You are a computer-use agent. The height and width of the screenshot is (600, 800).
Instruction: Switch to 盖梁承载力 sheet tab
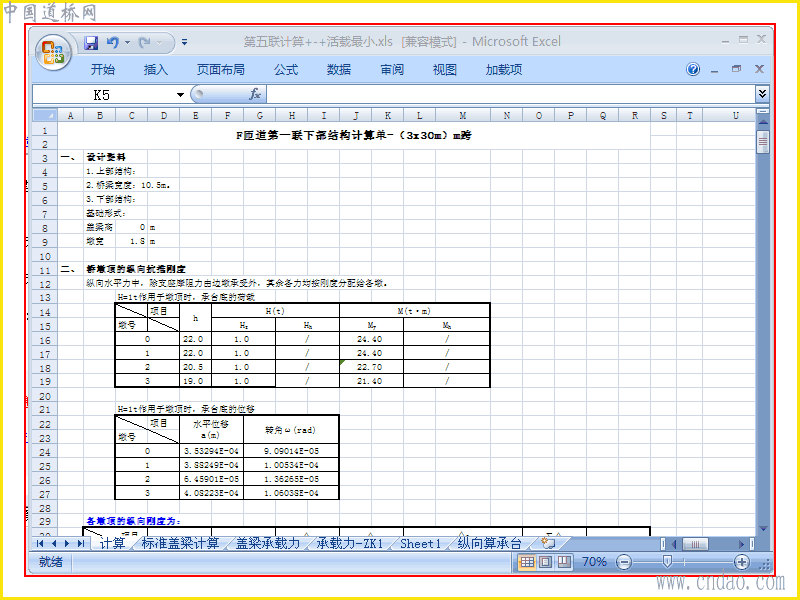click(268, 543)
